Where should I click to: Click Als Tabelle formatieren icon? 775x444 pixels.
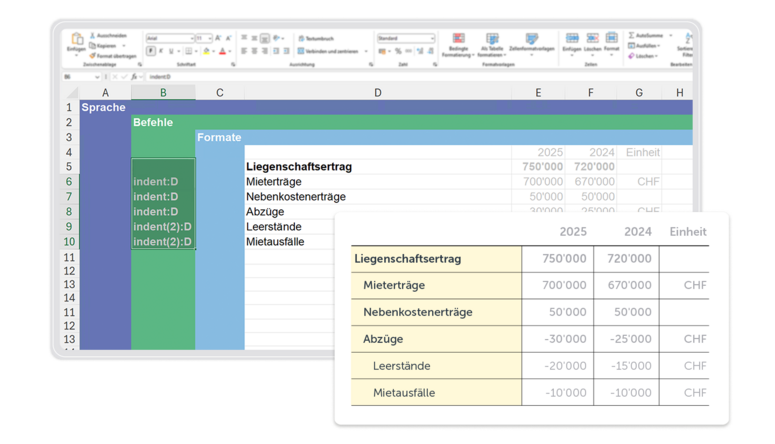point(491,40)
